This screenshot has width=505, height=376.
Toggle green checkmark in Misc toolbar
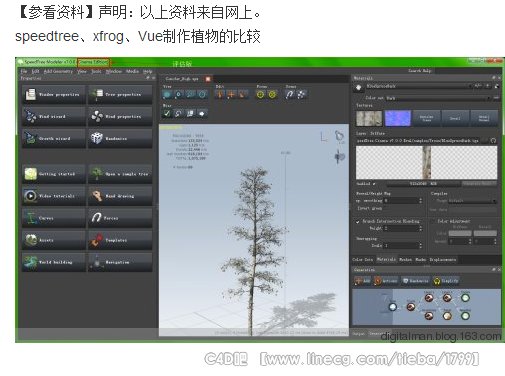167,114
